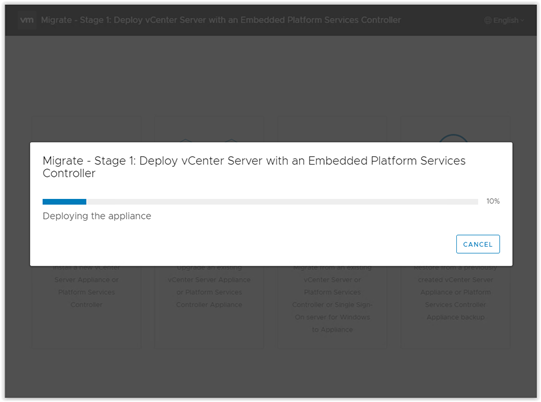
Task: Select the dimmed Migrate card description
Action: [x=332, y=298]
